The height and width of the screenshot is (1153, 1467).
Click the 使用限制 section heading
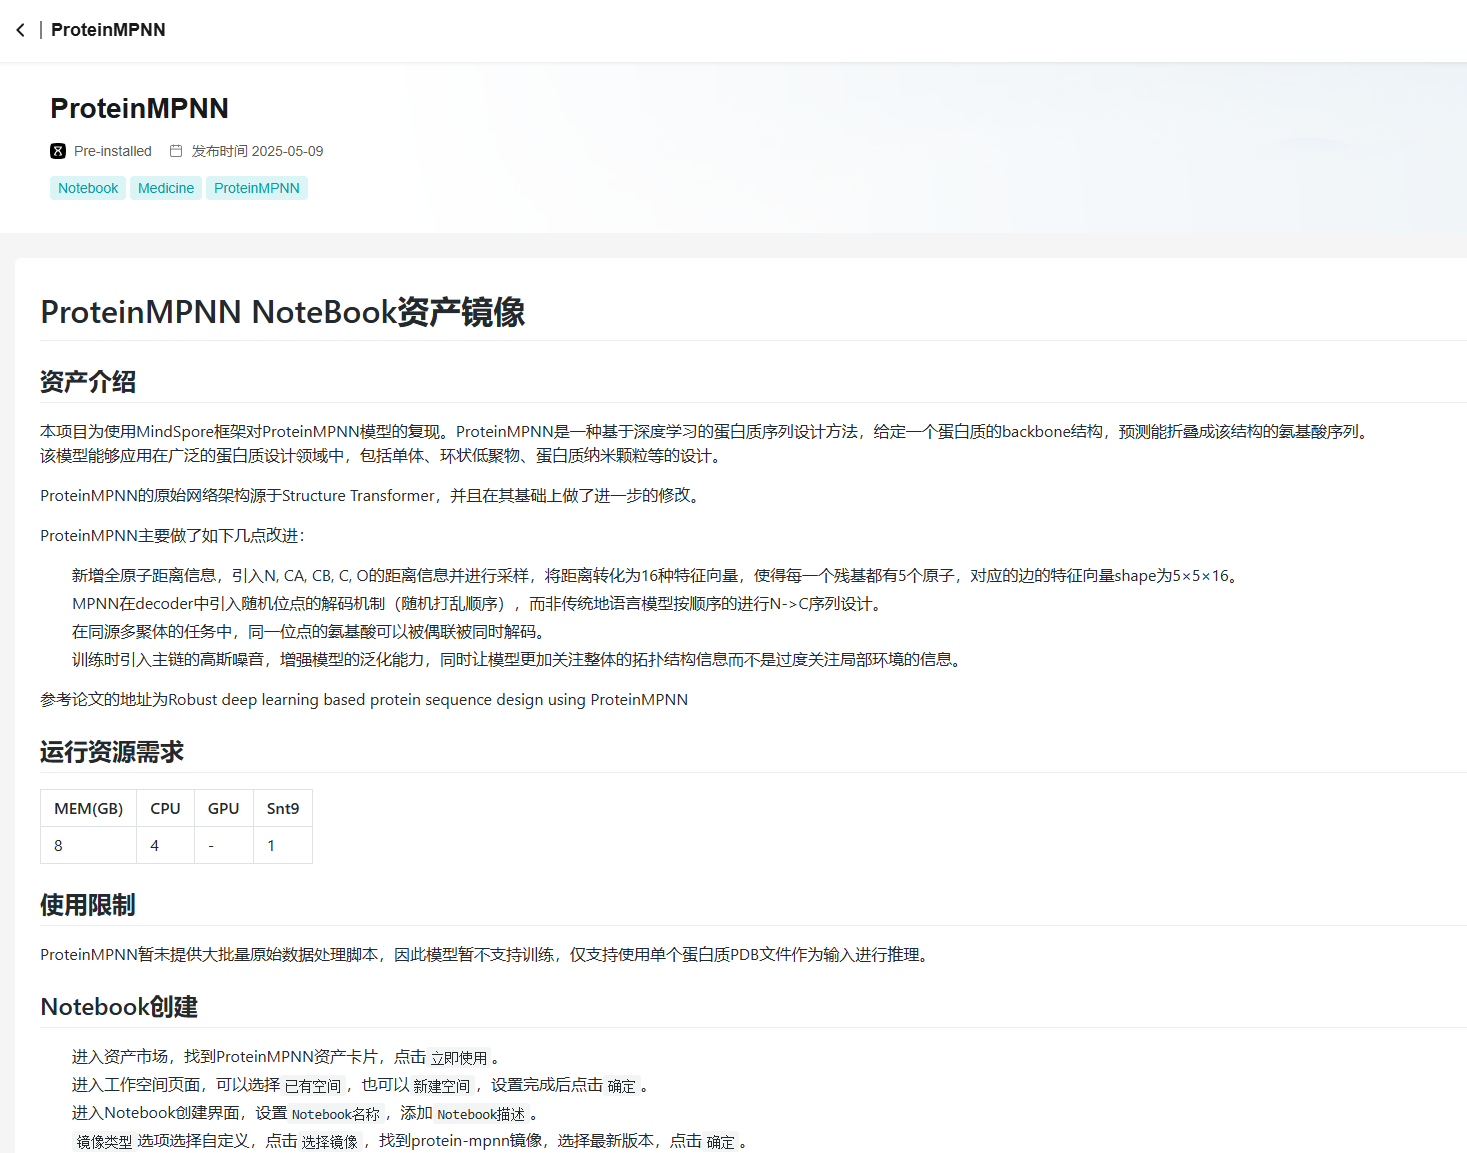tap(88, 905)
